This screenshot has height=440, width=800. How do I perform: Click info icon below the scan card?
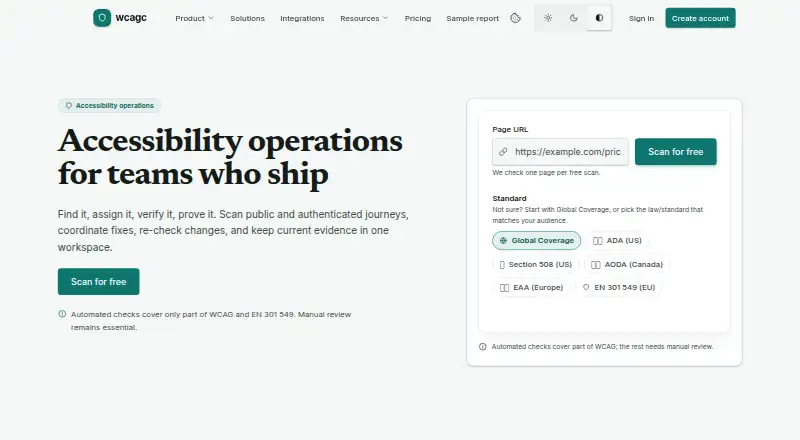click(x=483, y=347)
